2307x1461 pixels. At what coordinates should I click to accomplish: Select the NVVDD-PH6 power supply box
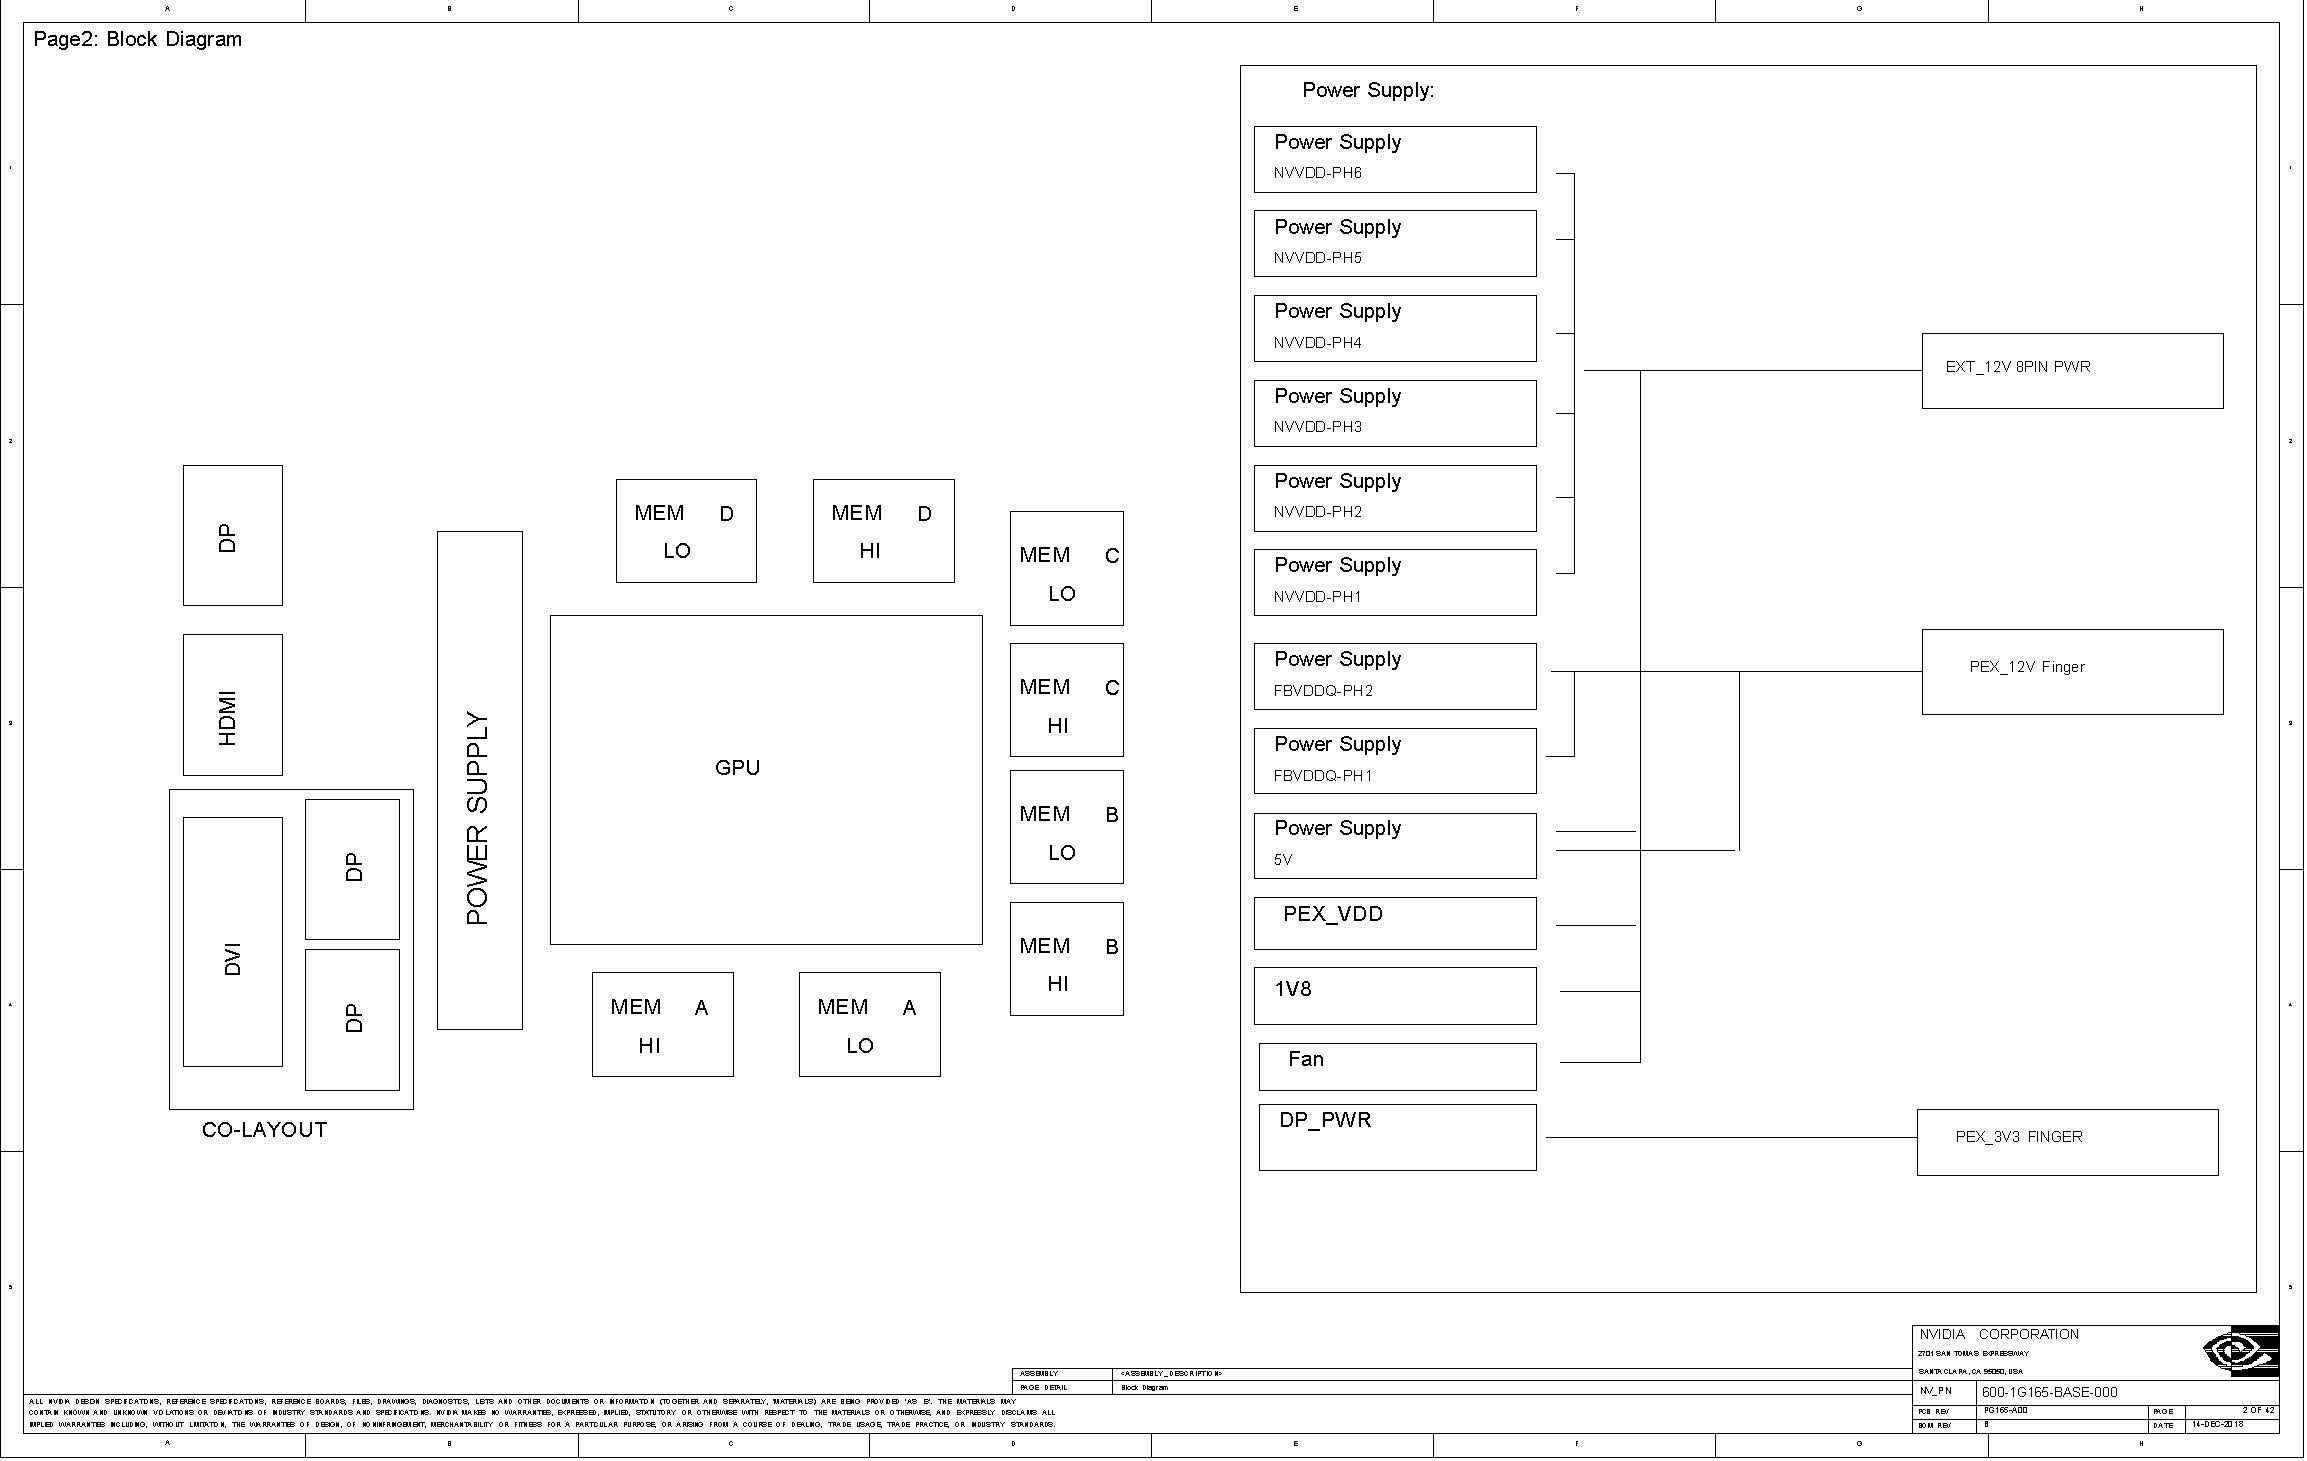point(1395,159)
